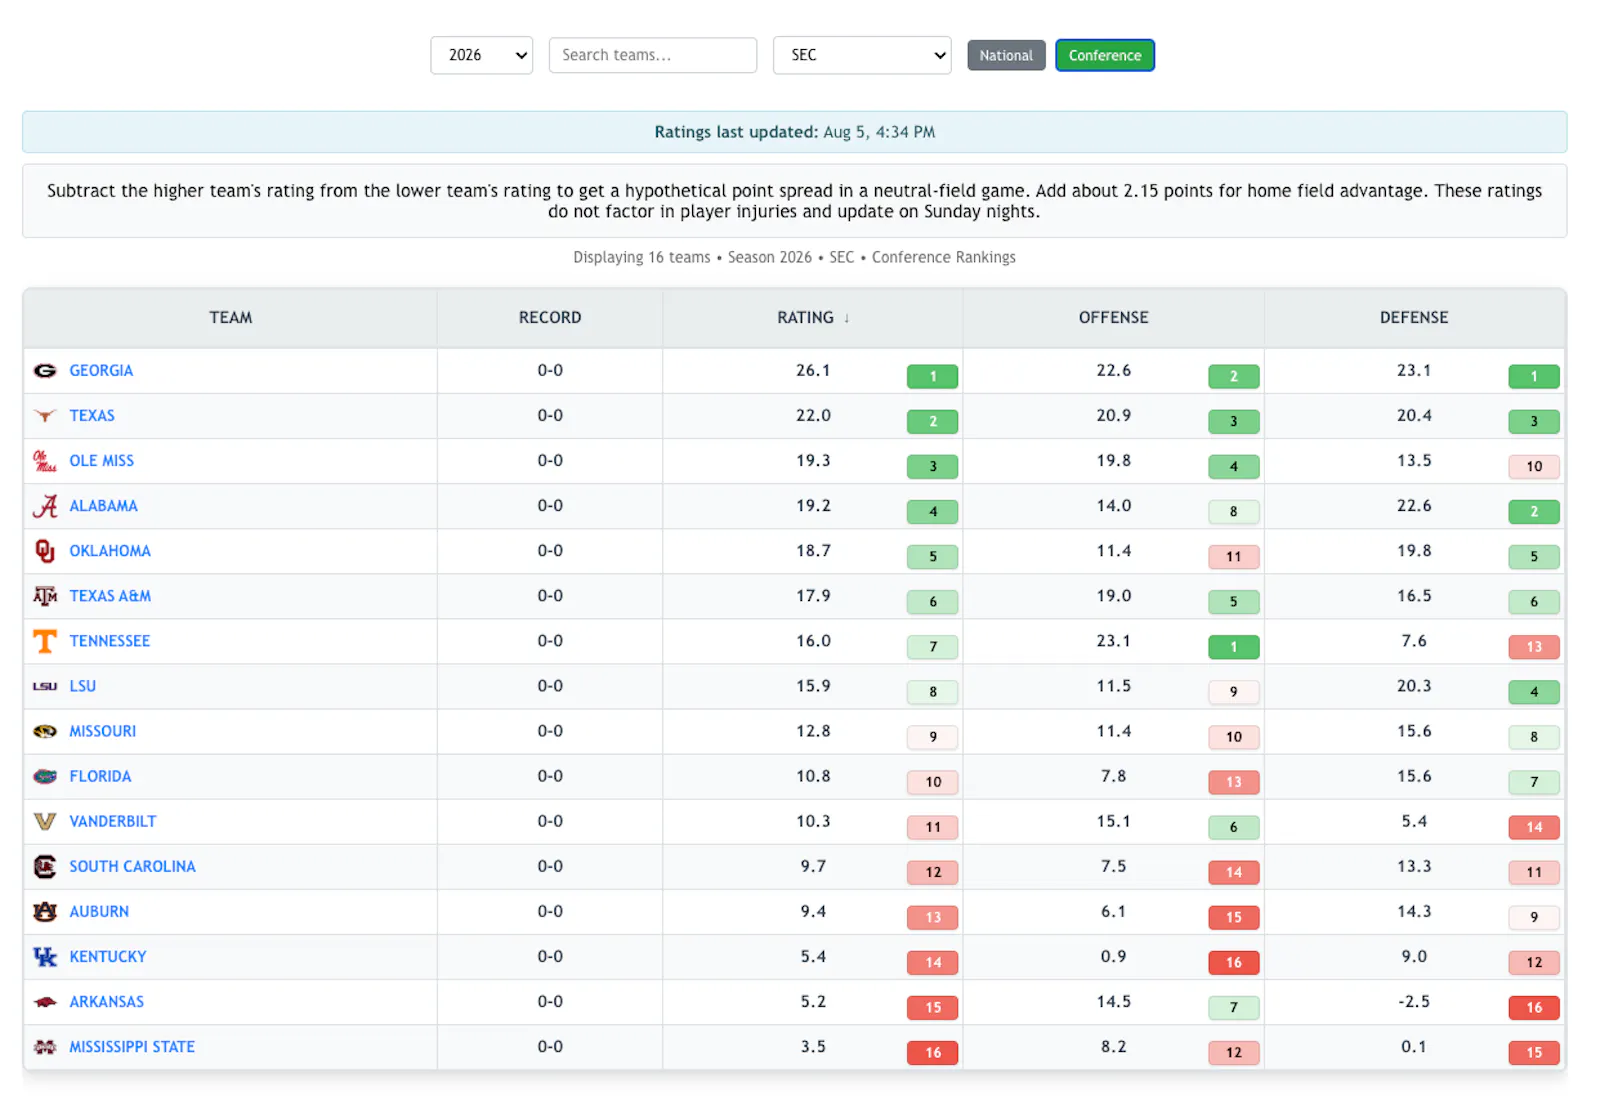Switch to Conference rankings view
The width and height of the screenshot is (1600, 1100).
[1105, 55]
